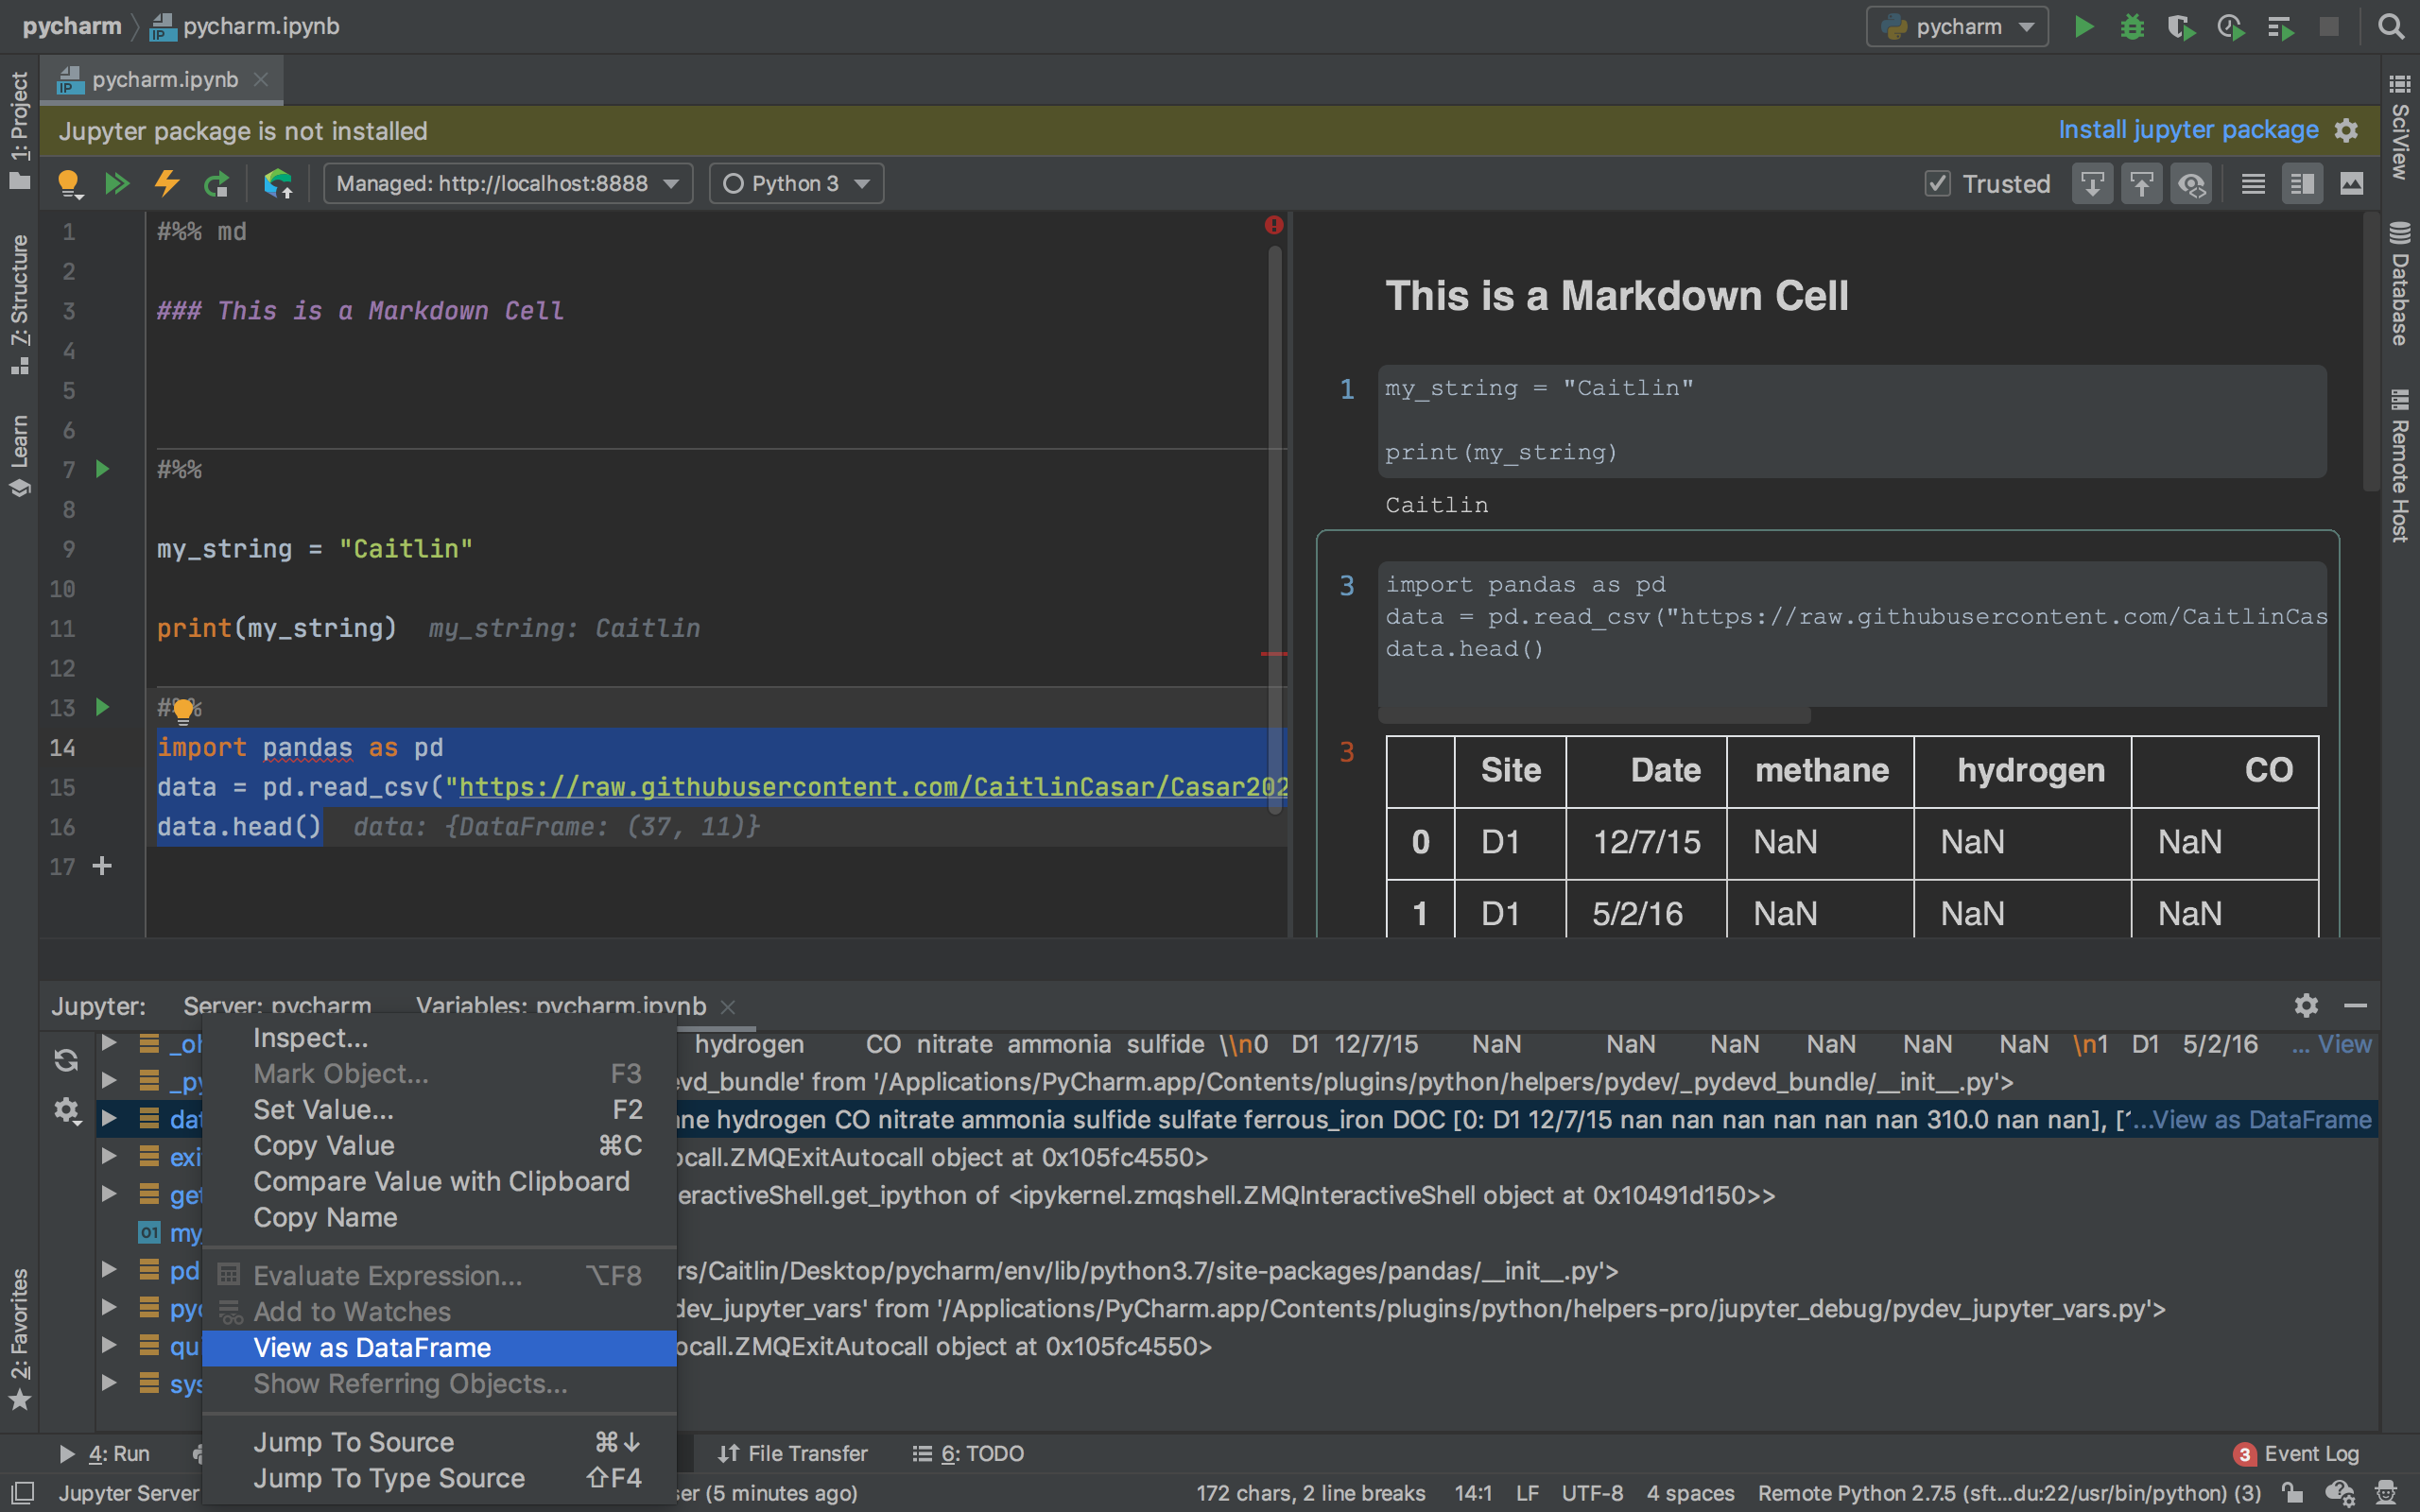Choose Jump To Source in context menu

[439, 1442]
